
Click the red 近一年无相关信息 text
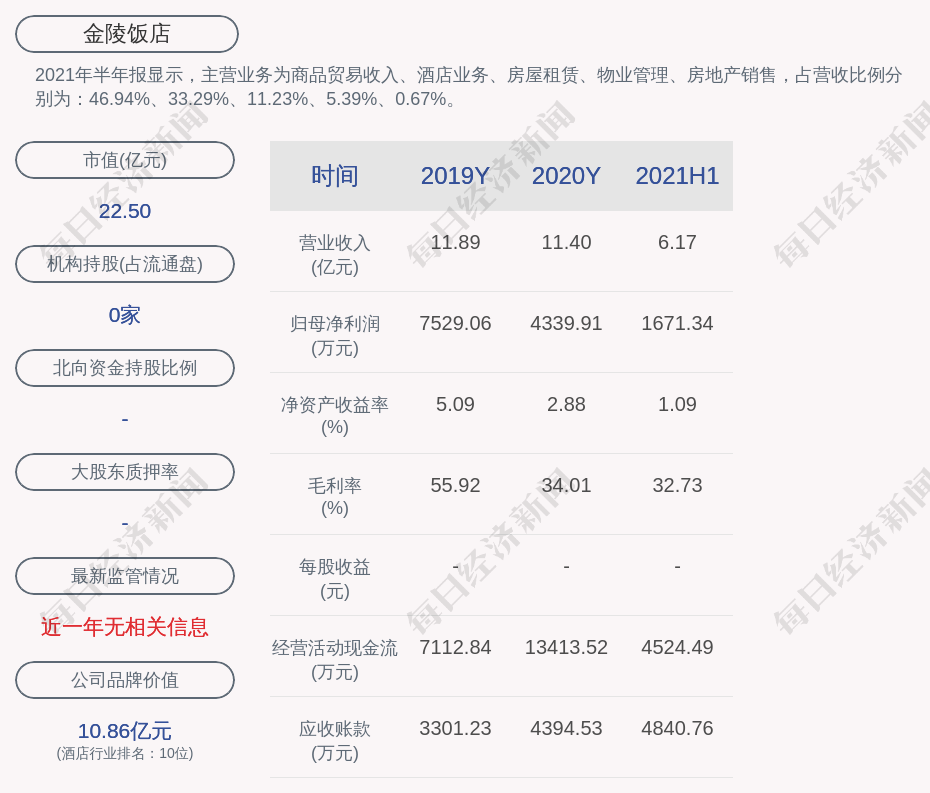[x=125, y=627]
